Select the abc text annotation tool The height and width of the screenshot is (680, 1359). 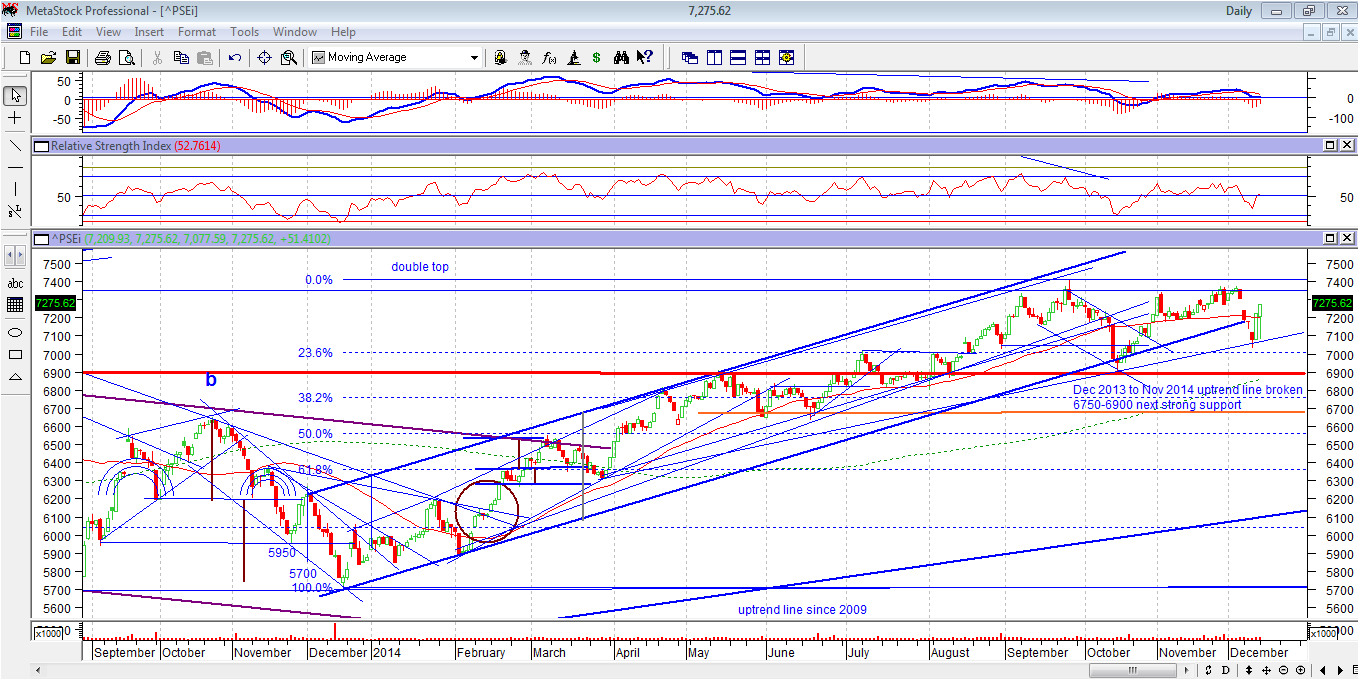pyautogui.click(x=14, y=283)
